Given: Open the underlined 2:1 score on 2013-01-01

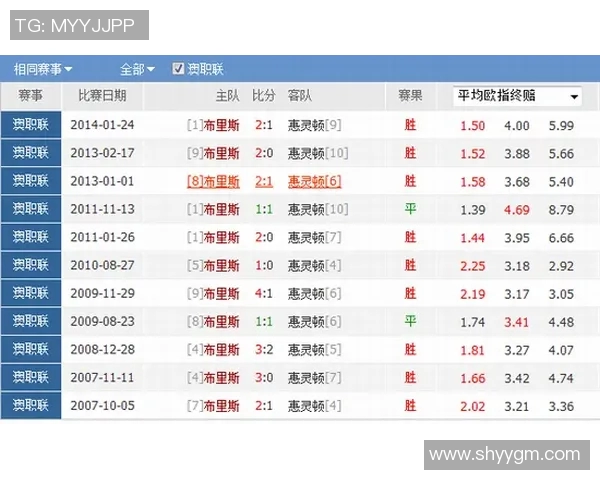Looking at the screenshot, I should coord(264,182).
